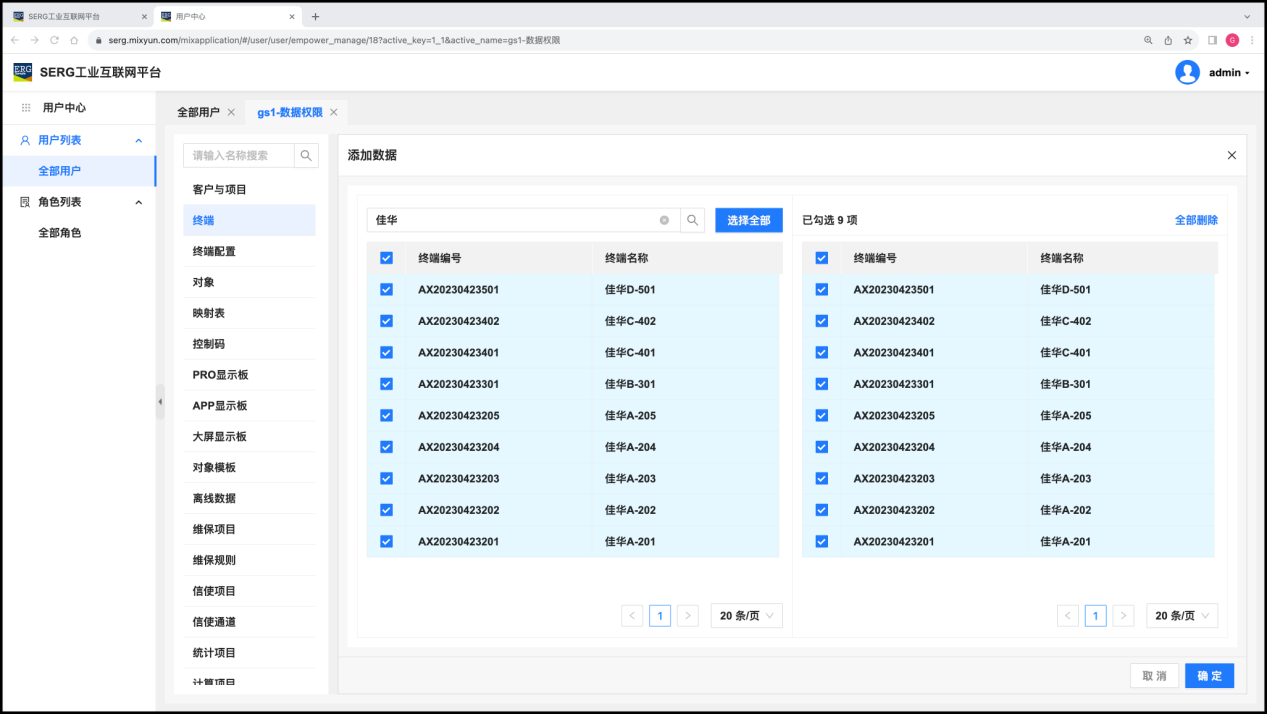1267x714 pixels.
Task: Click the 请输入名称搜索 input field
Action: tap(238, 155)
